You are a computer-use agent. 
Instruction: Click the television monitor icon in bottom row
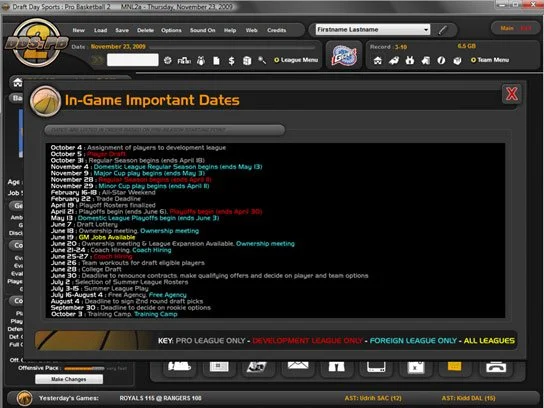pyautogui.click(x=376, y=367)
